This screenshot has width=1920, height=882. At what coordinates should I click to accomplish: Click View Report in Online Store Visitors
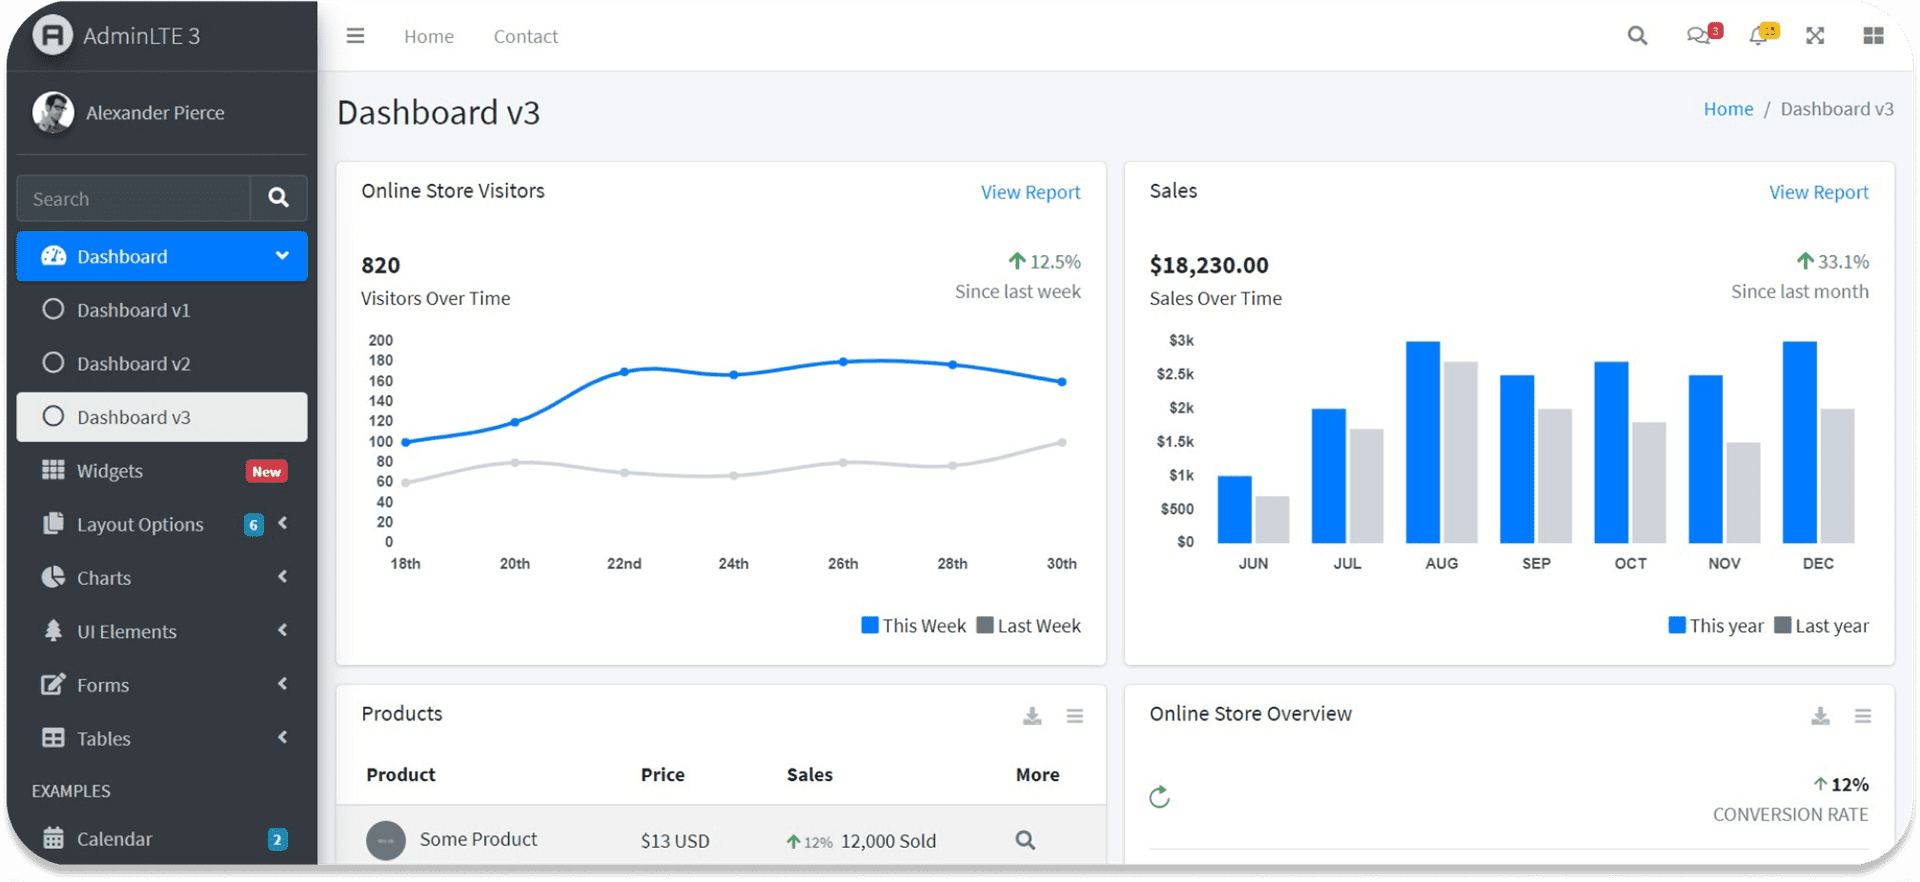coord(1030,192)
